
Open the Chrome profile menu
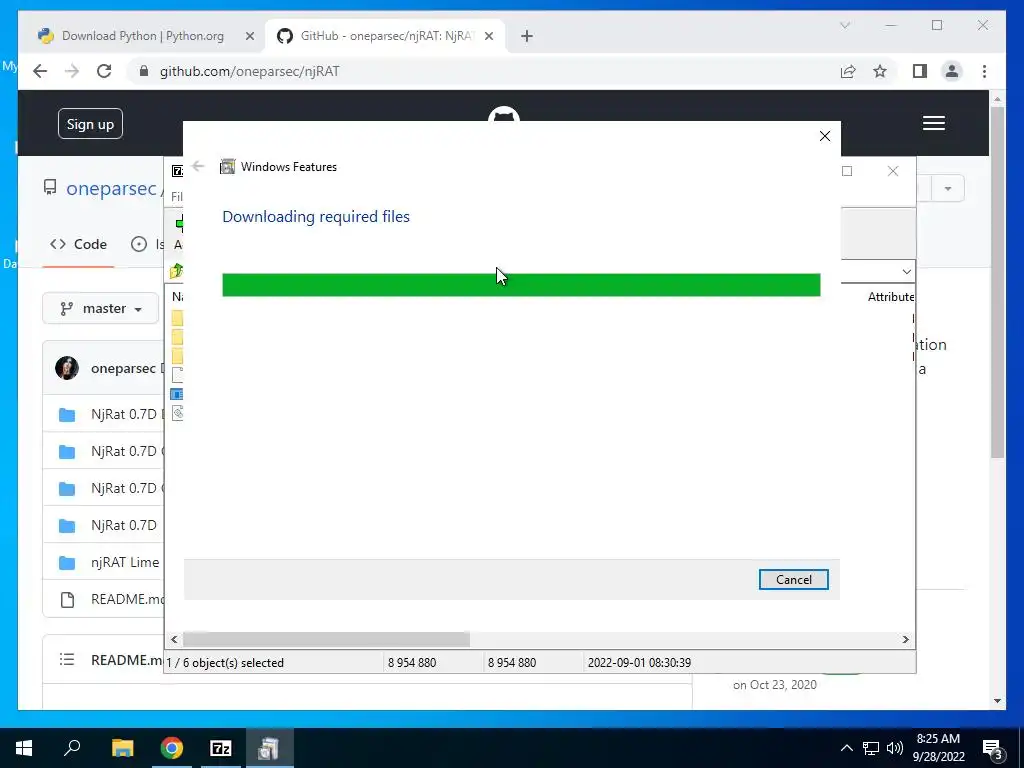coord(952,71)
